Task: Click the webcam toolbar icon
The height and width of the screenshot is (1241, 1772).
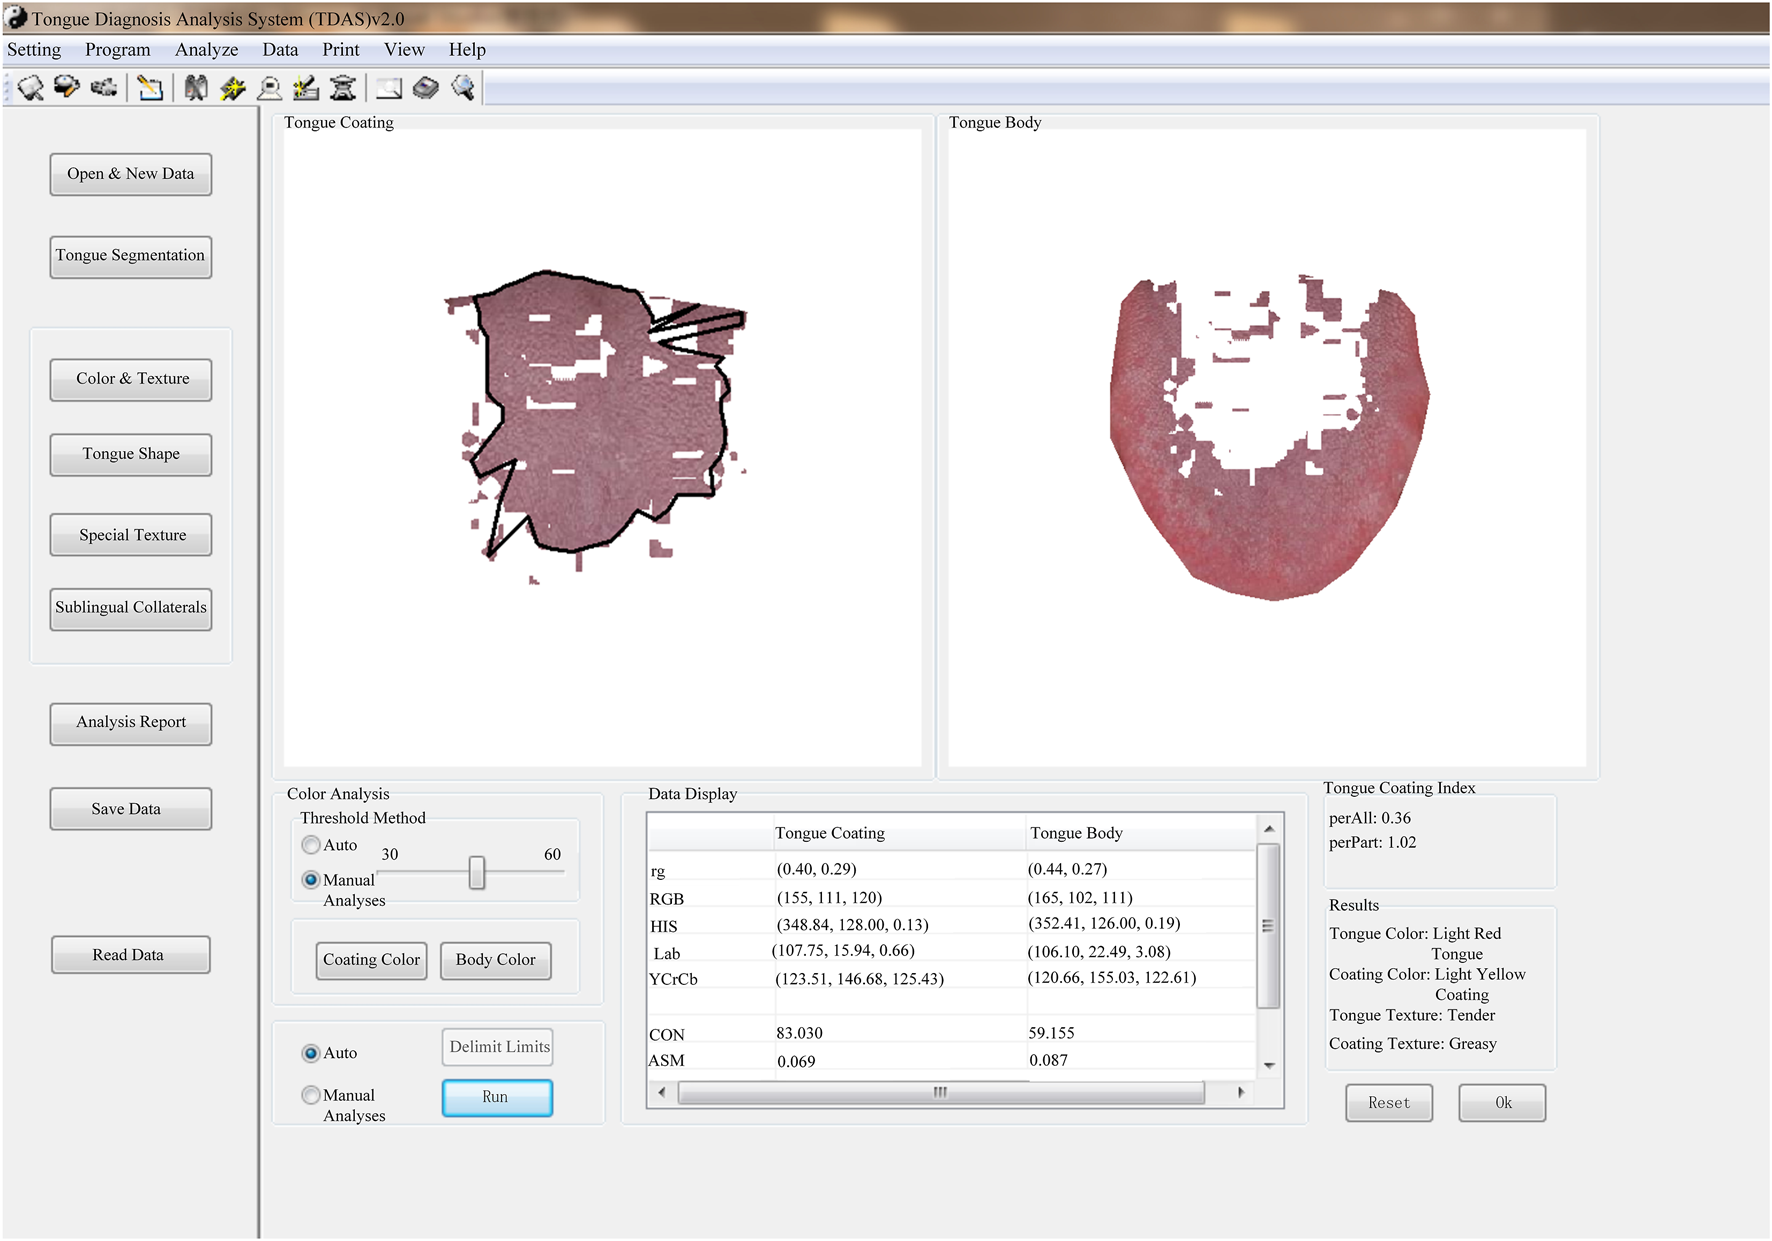Action: click(269, 89)
